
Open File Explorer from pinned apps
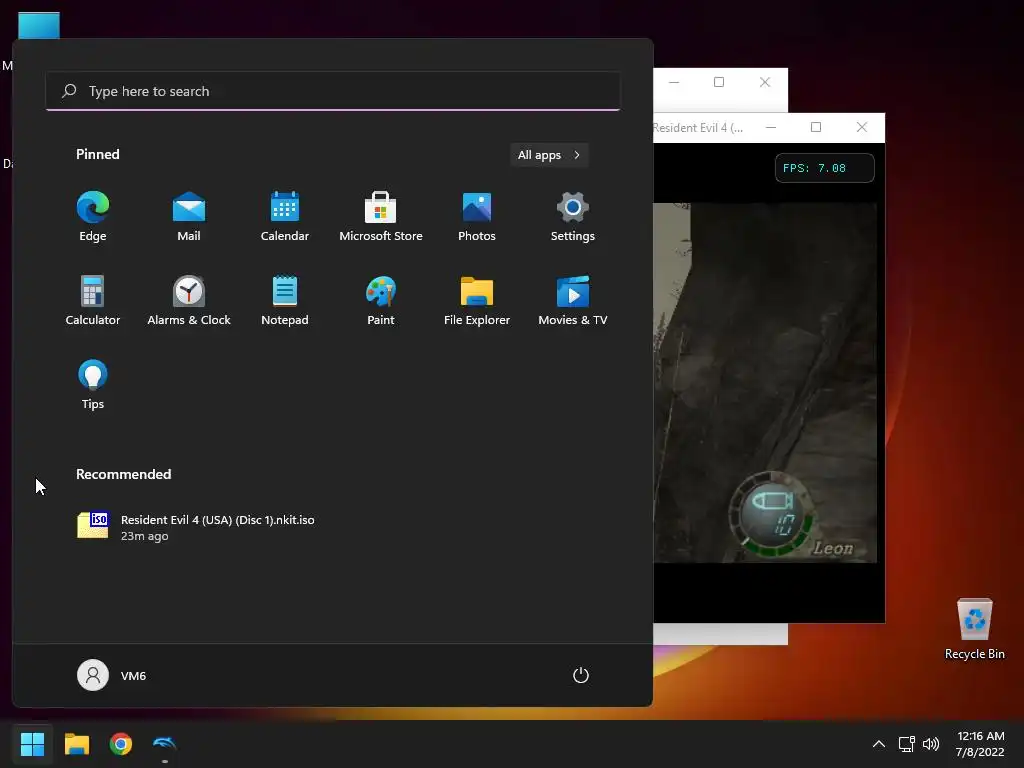click(x=477, y=300)
